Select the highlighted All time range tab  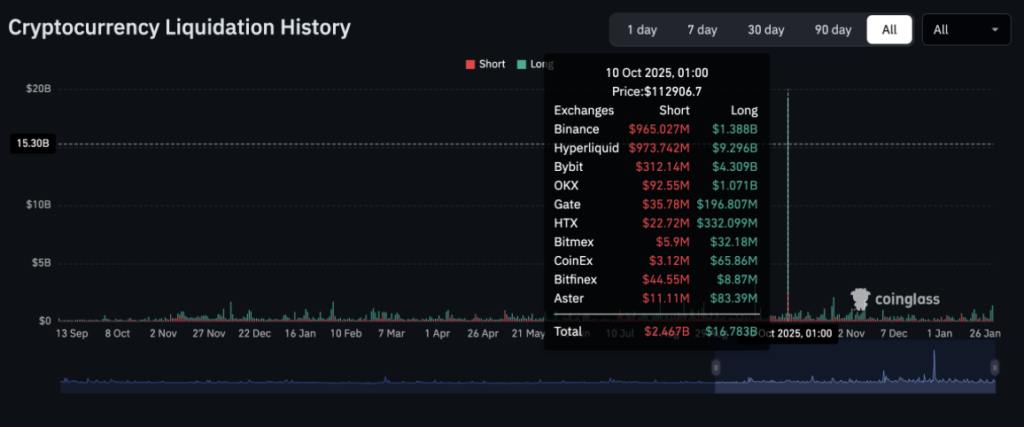point(889,30)
